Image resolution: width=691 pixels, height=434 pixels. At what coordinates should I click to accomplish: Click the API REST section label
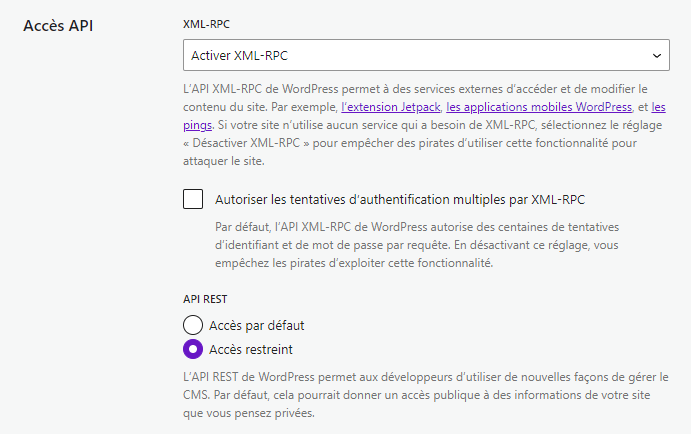(205, 299)
